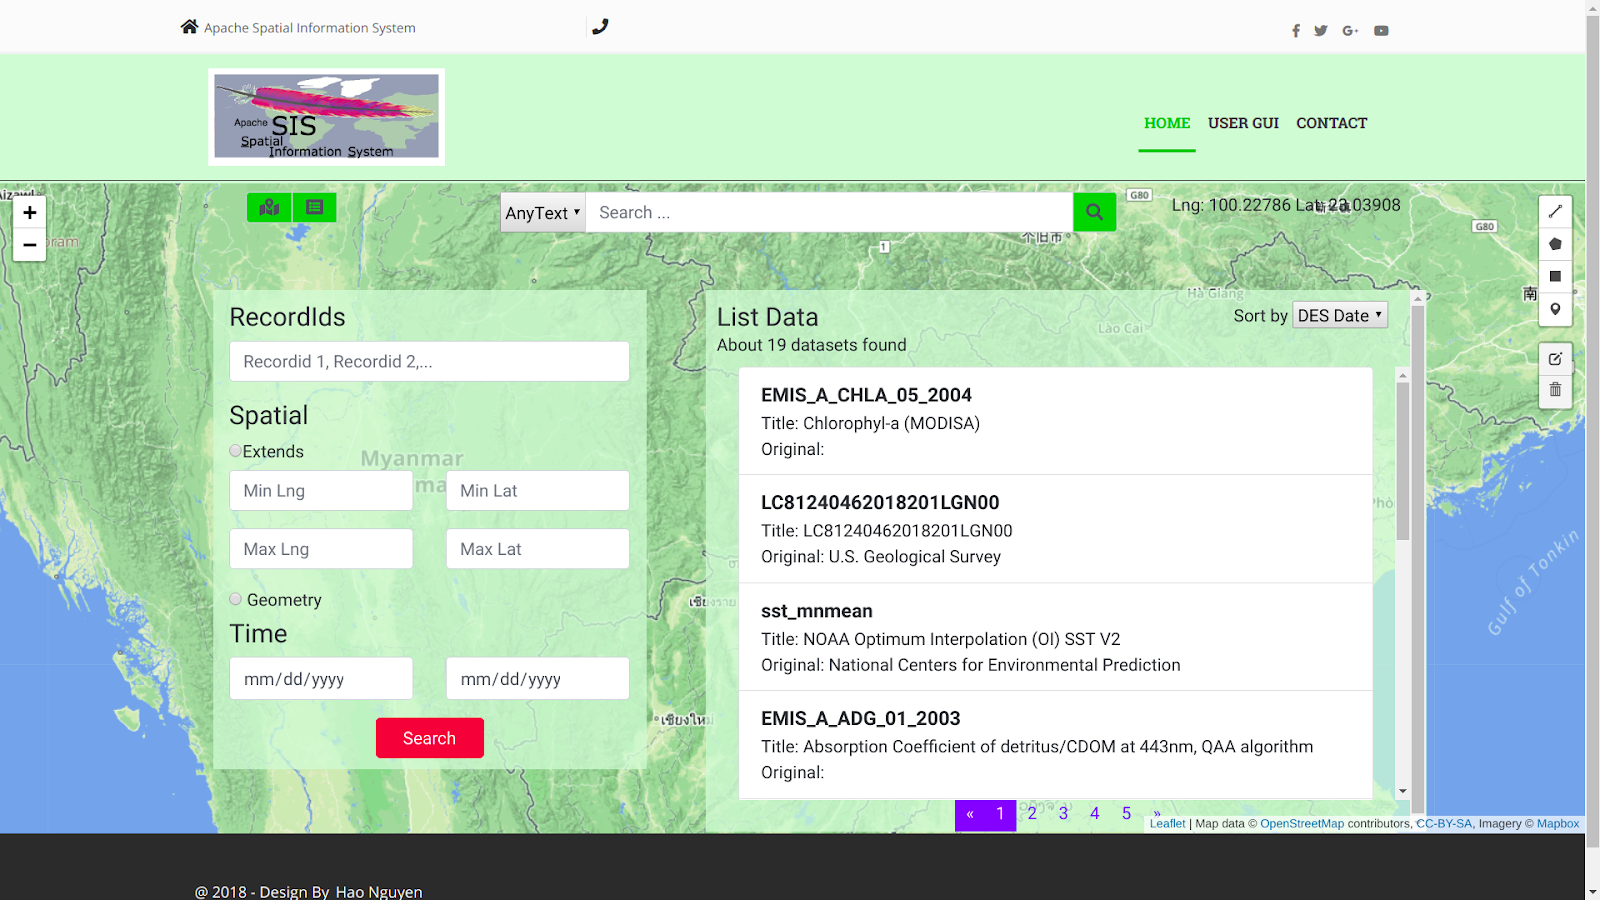The height and width of the screenshot is (900, 1600).
Task: Click the previous page « arrow
Action: click(x=970, y=814)
